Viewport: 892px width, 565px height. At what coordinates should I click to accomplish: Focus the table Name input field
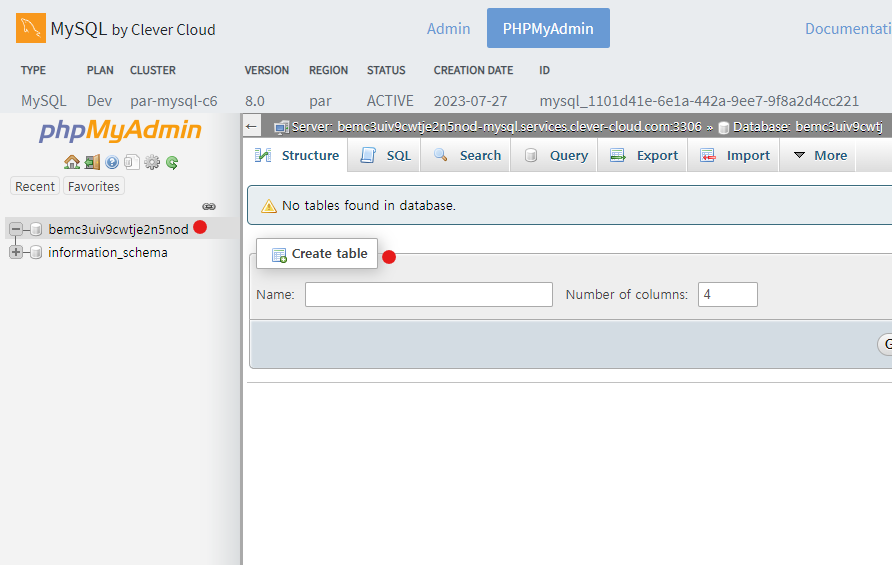[x=429, y=294]
